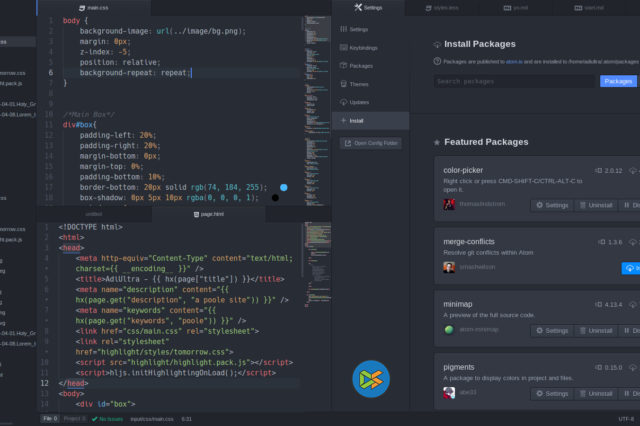Open Updates section in settings sidebar

[x=371, y=102]
